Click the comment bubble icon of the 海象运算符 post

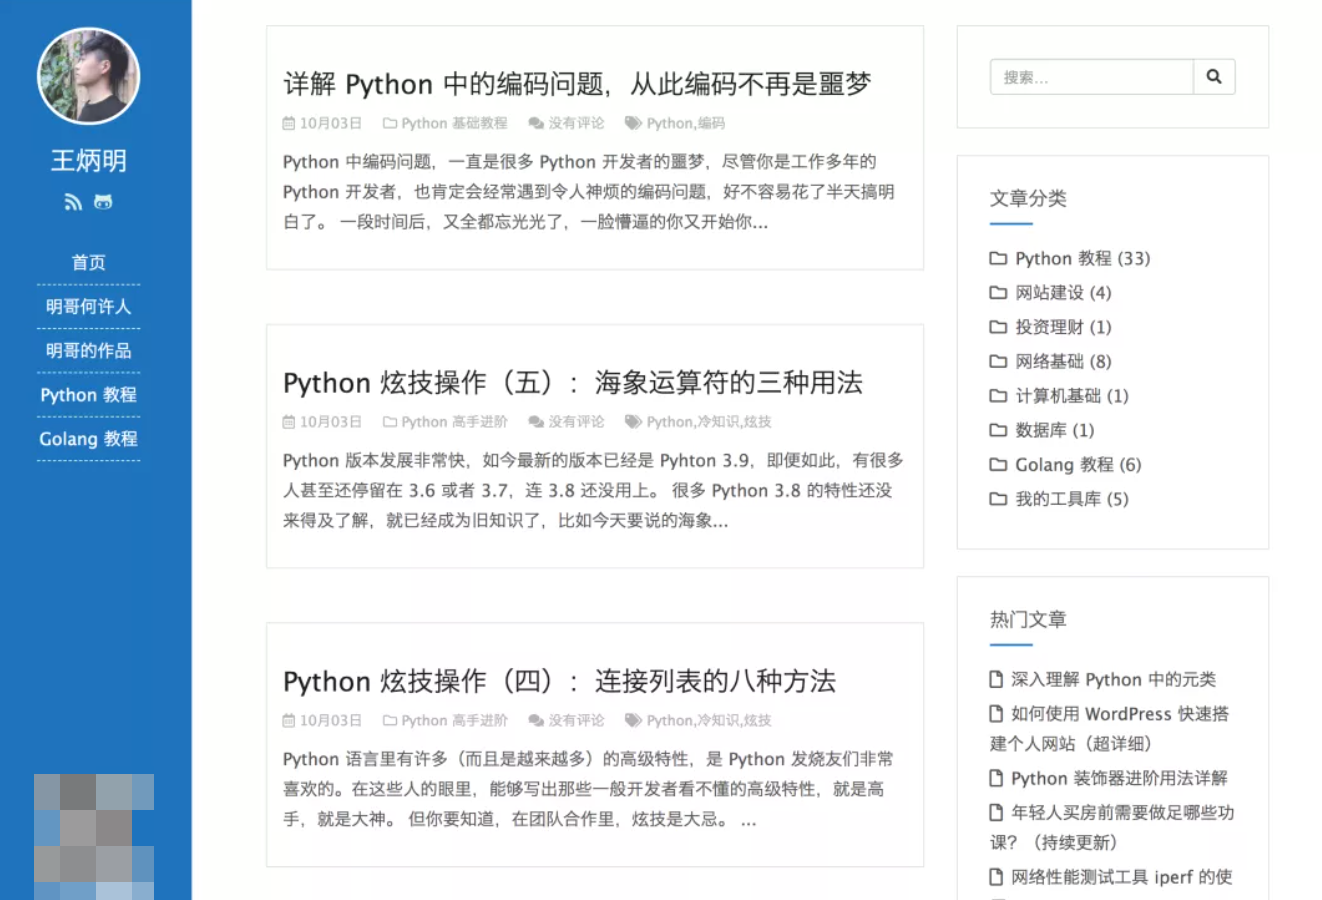(536, 422)
